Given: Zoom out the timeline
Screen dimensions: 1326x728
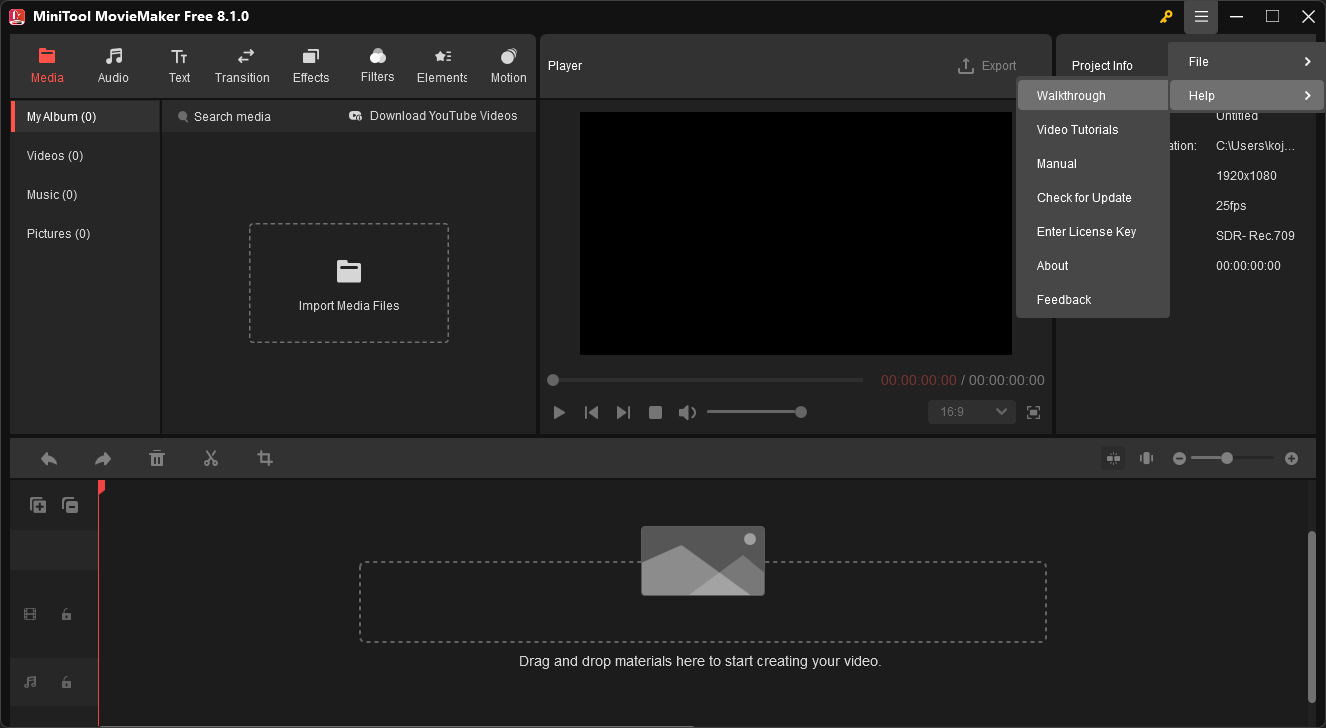Looking at the screenshot, I should coord(1179,458).
